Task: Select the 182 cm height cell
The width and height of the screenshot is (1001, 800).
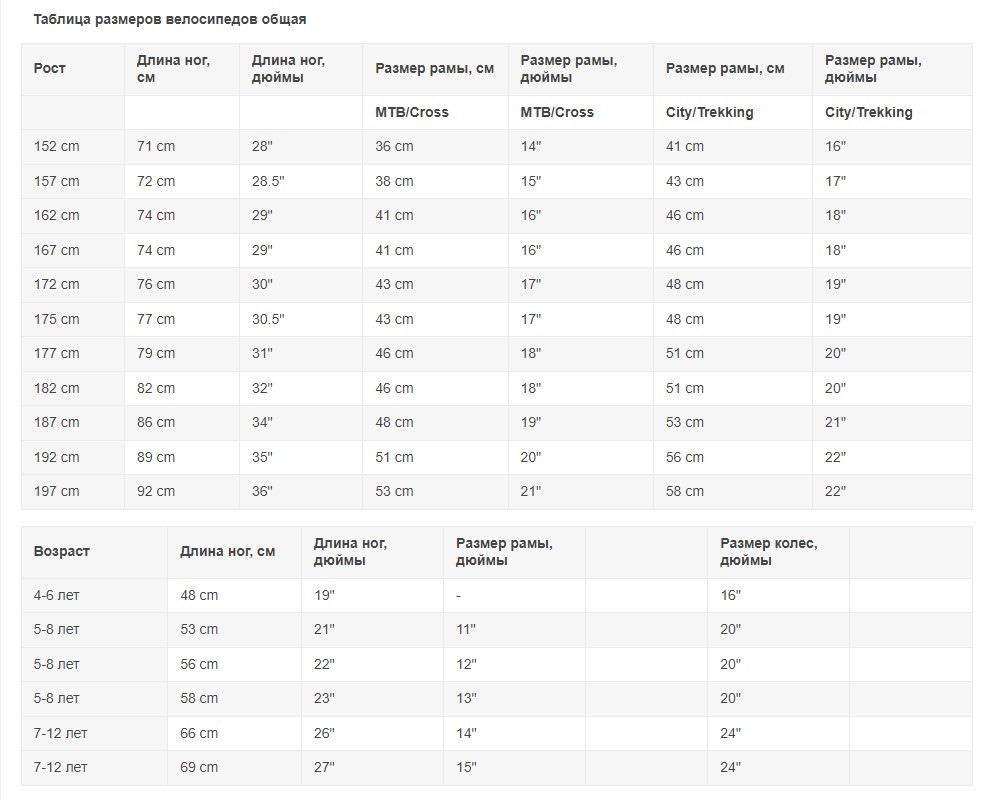Action: coord(57,388)
